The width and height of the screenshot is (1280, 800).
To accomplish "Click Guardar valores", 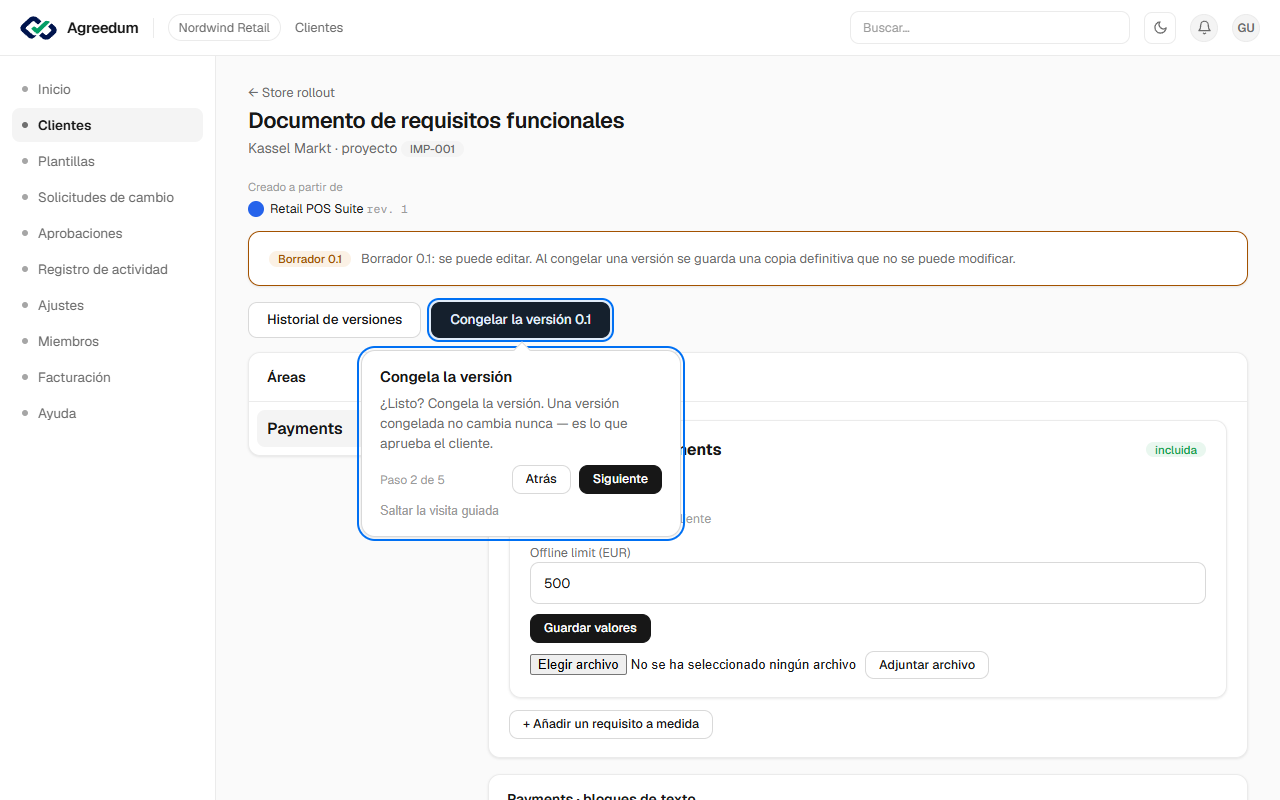I will [590, 628].
